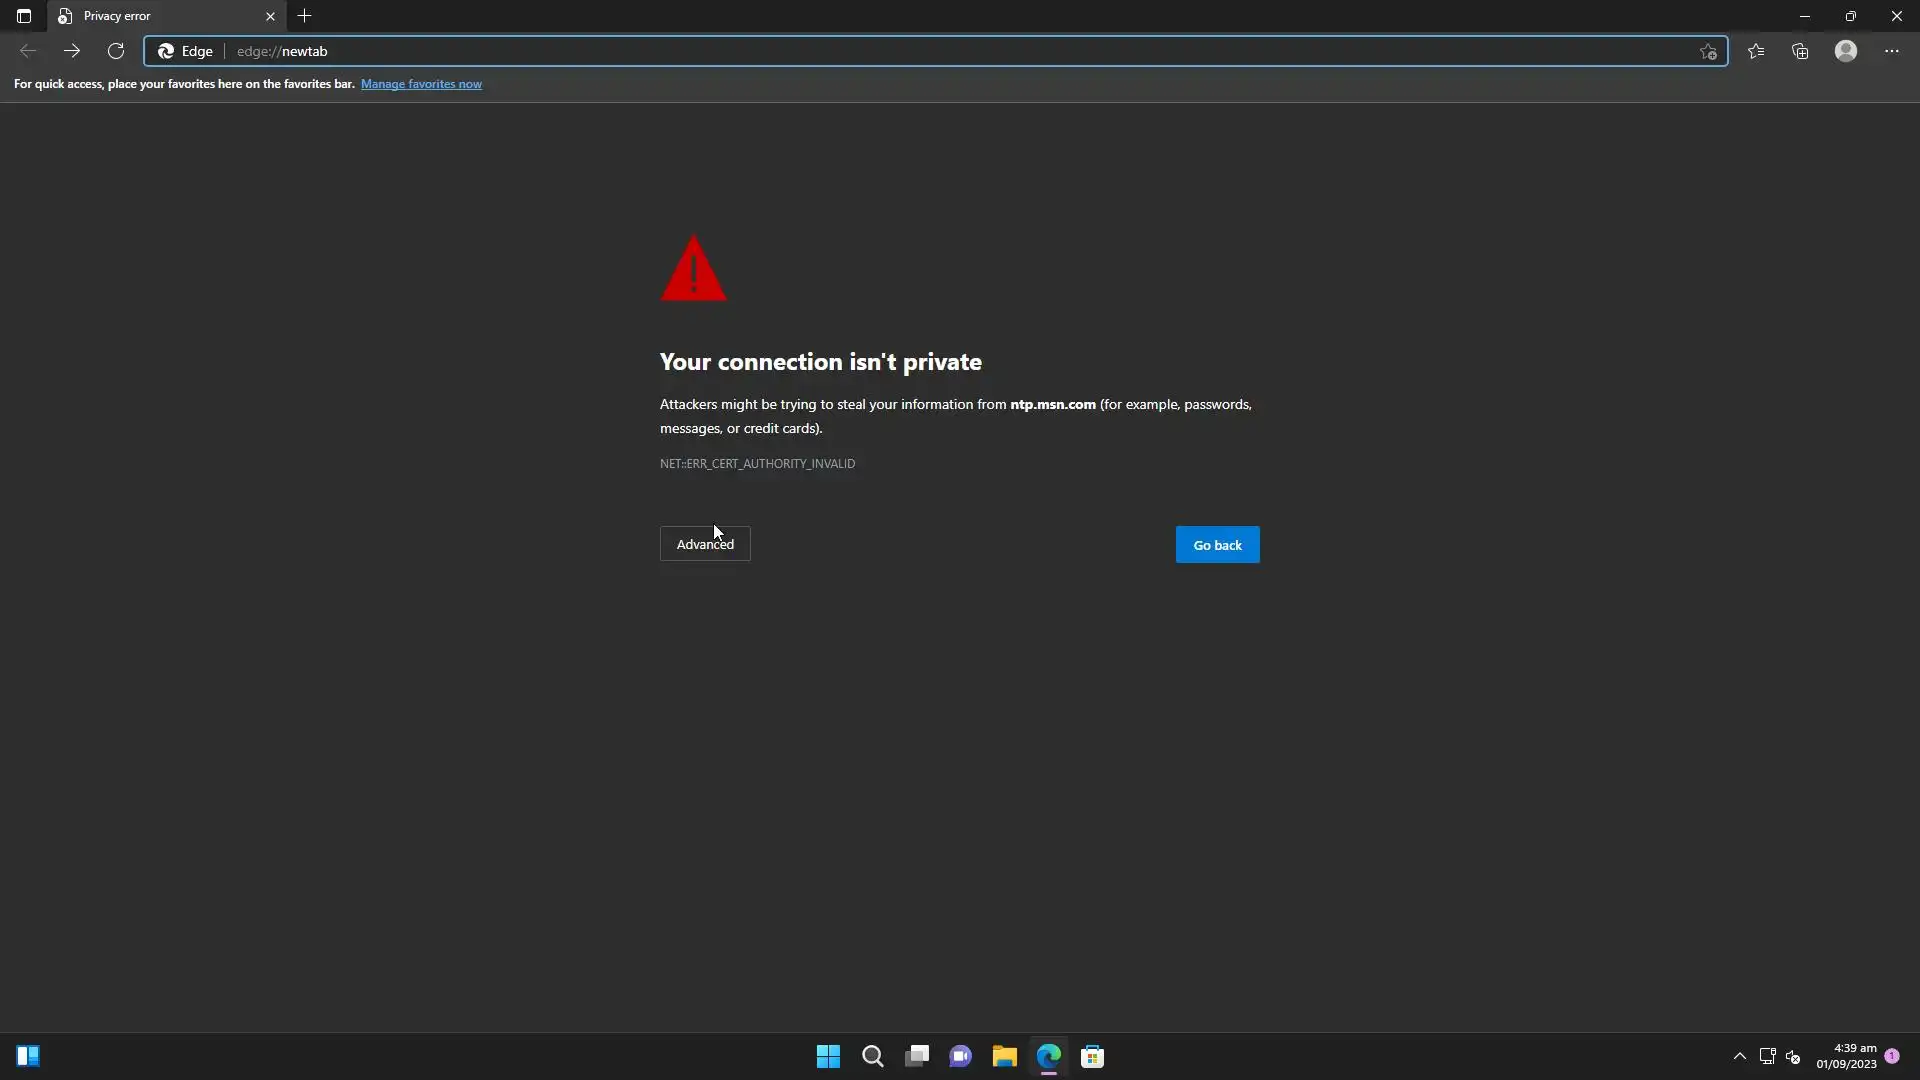
Task: Click the forward navigation arrow
Action: tap(72, 51)
